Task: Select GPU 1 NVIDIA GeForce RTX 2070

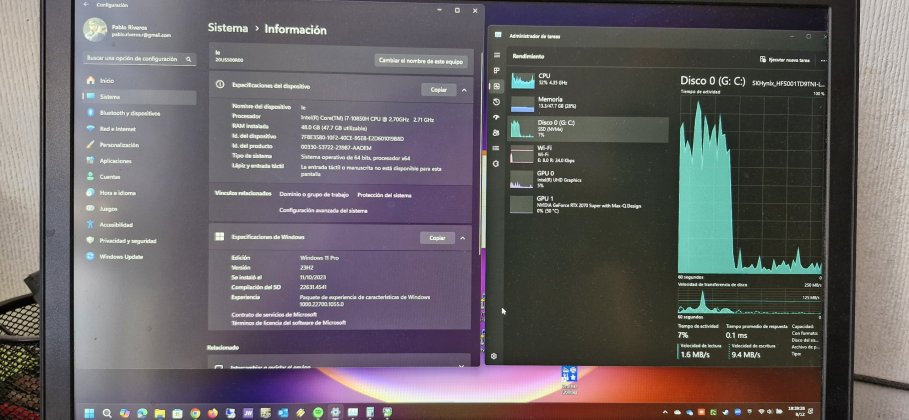Action: (x=588, y=204)
